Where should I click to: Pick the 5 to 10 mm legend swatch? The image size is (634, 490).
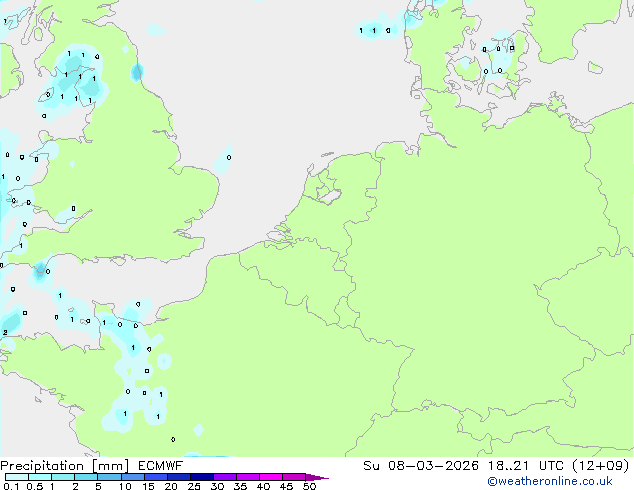pos(109,477)
